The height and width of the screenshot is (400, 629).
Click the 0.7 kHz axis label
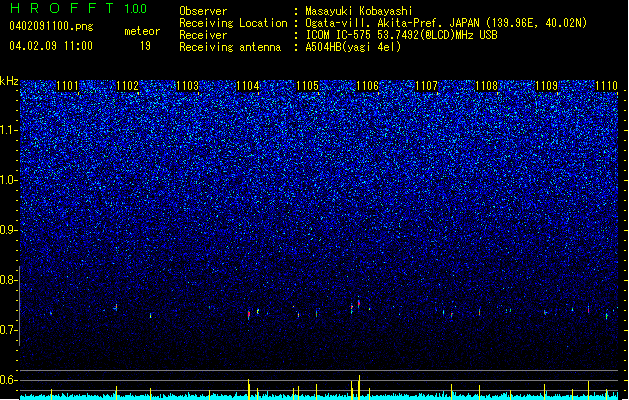coord(8,330)
